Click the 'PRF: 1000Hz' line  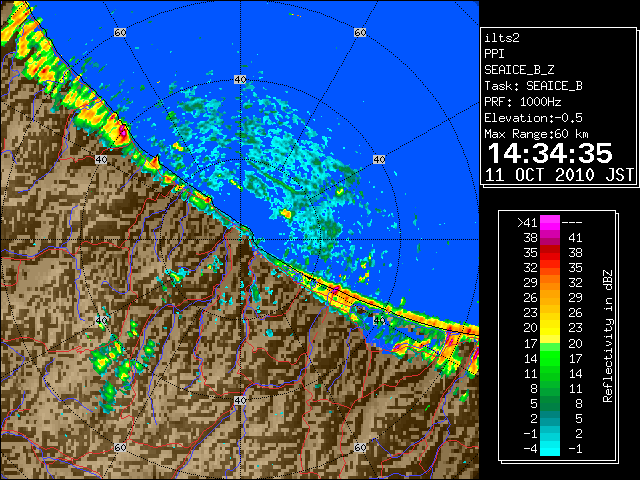[523, 102]
